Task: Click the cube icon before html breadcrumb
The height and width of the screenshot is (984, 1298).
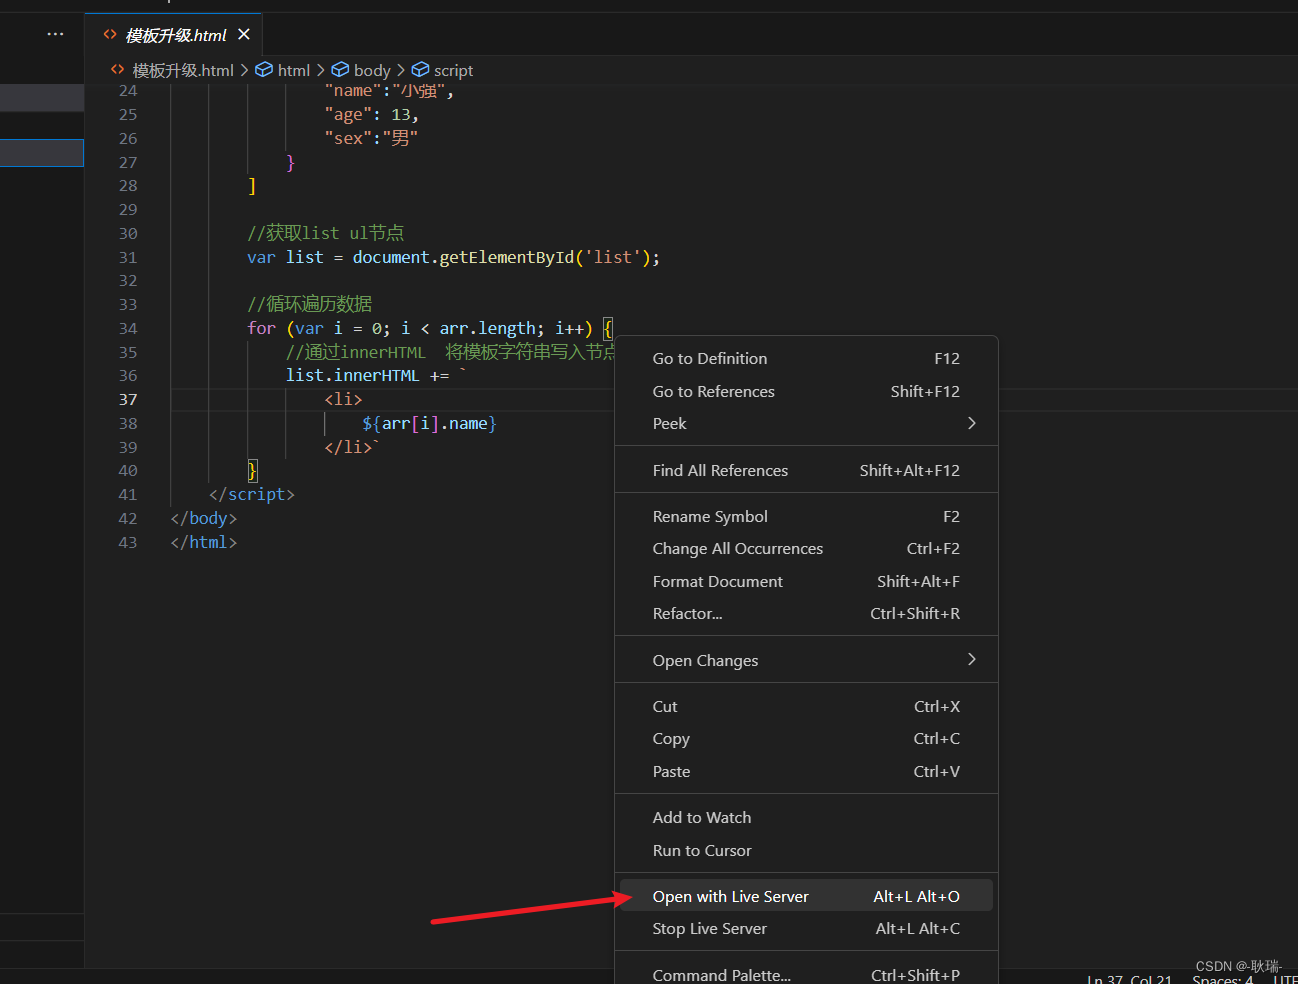Action: coord(264,69)
